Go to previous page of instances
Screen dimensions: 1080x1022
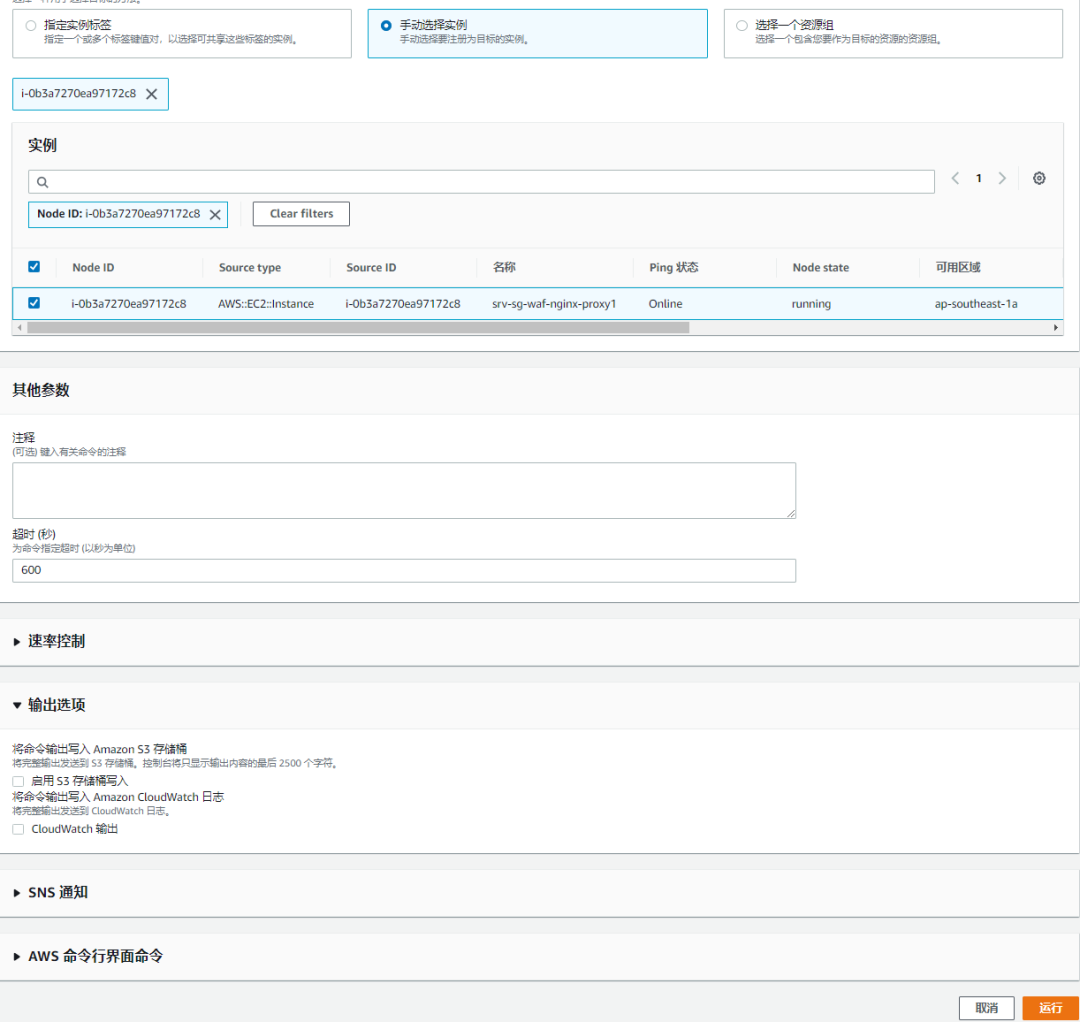(x=955, y=179)
